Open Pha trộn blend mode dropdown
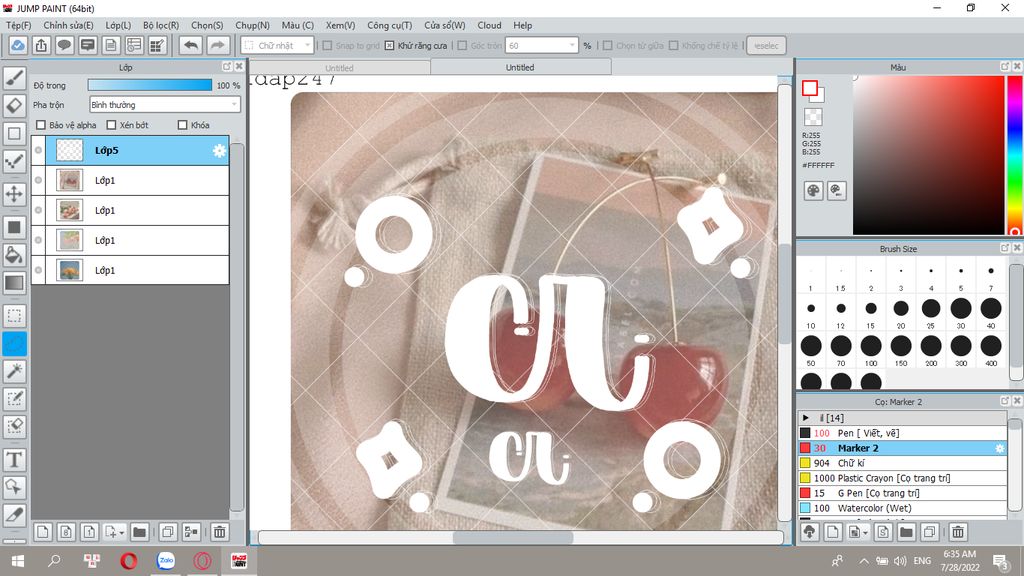1024x576 pixels. (x=165, y=104)
